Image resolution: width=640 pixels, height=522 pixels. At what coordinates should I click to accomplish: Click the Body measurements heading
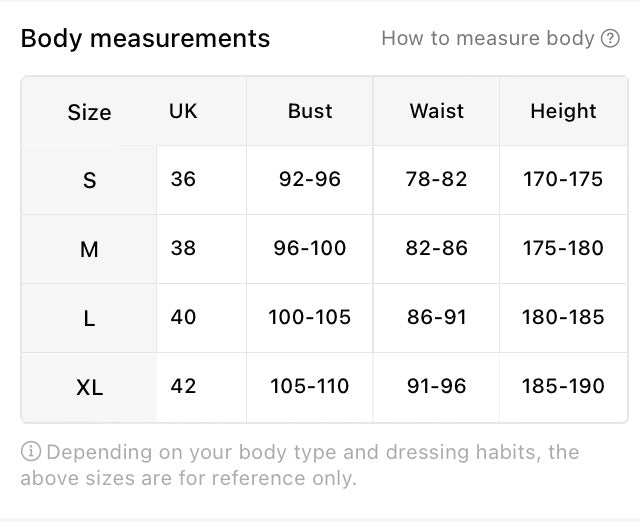tap(145, 39)
